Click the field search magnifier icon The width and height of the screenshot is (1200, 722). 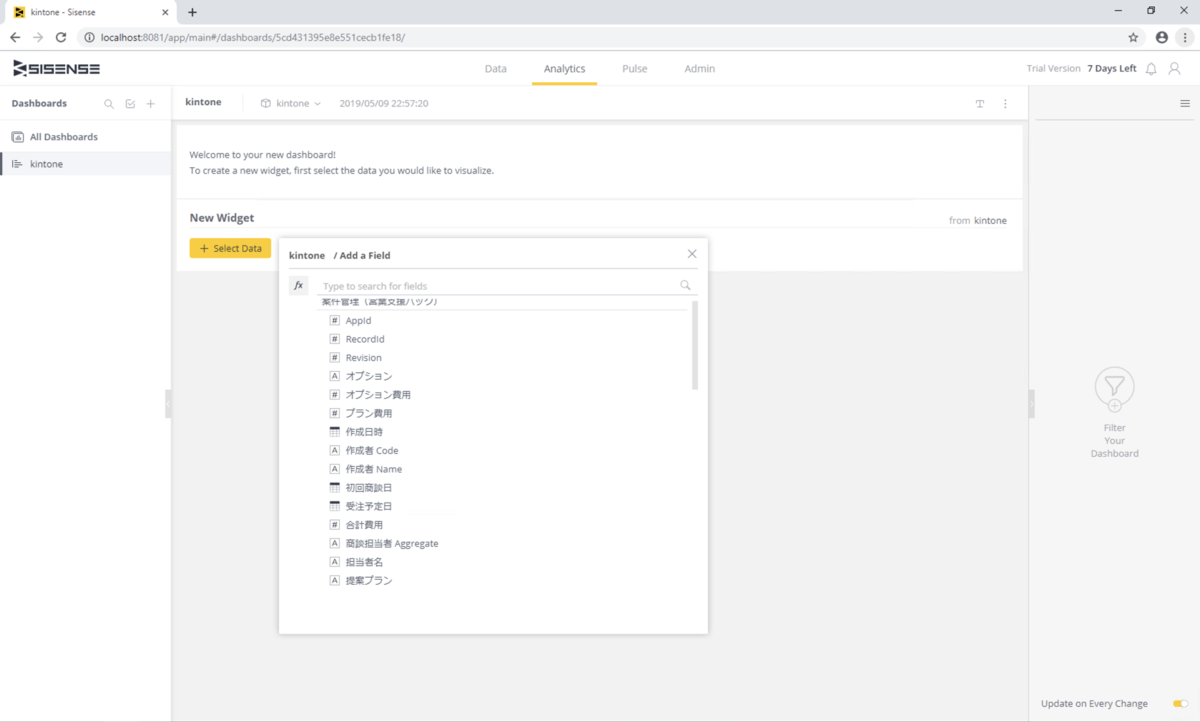(x=686, y=285)
